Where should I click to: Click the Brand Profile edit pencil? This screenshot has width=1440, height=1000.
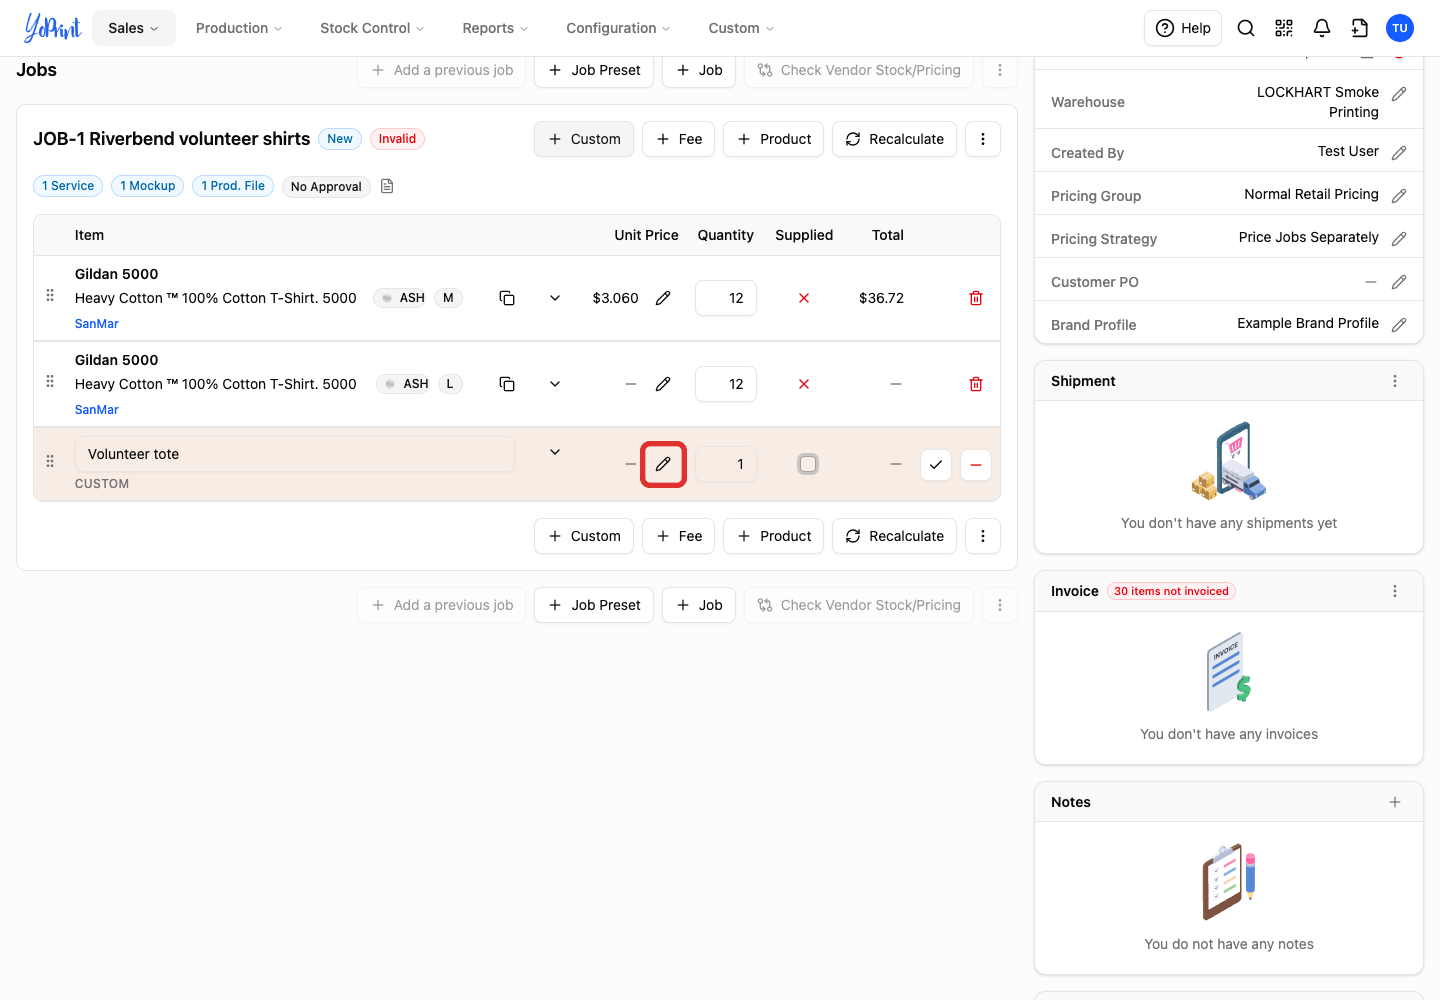[1399, 325]
